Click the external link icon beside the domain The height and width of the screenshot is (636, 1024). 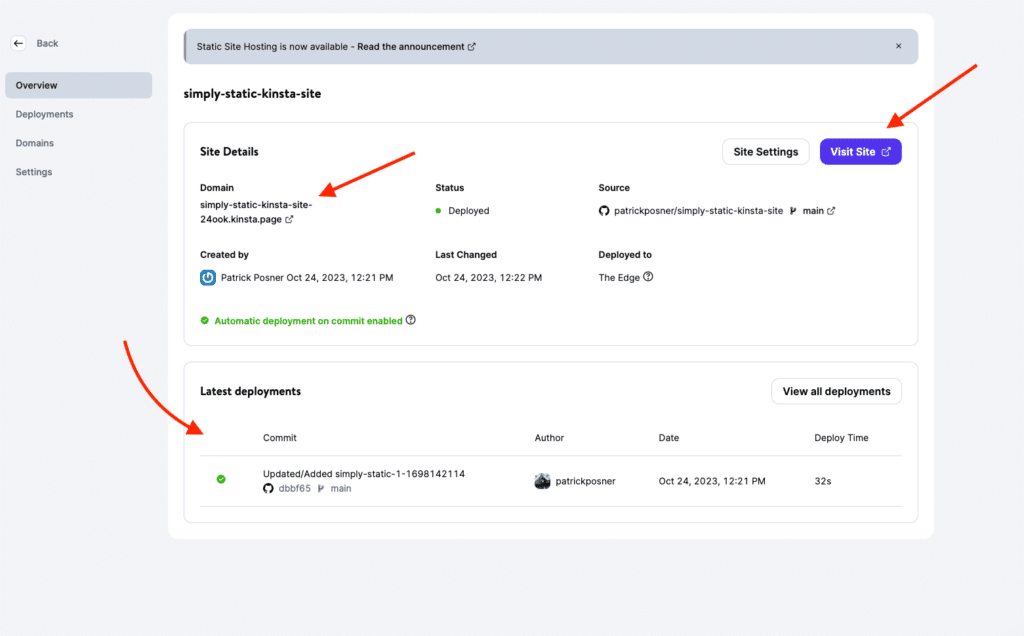click(x=289, y=219)
